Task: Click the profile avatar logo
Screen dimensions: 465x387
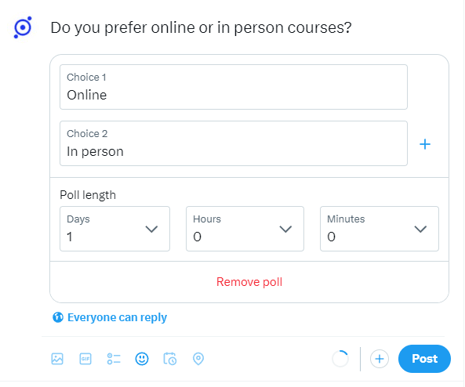Action: click(x=23, y=27)
